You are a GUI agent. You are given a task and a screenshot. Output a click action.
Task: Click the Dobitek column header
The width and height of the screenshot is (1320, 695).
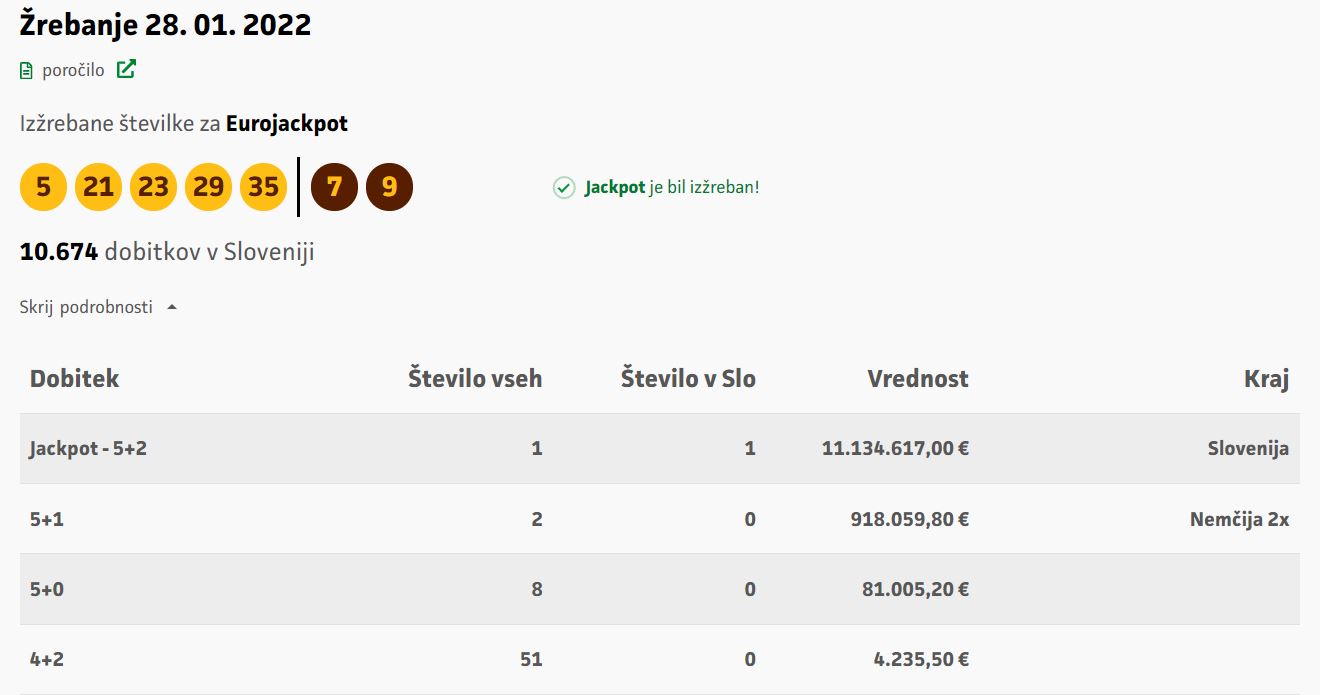coord(74,379)
